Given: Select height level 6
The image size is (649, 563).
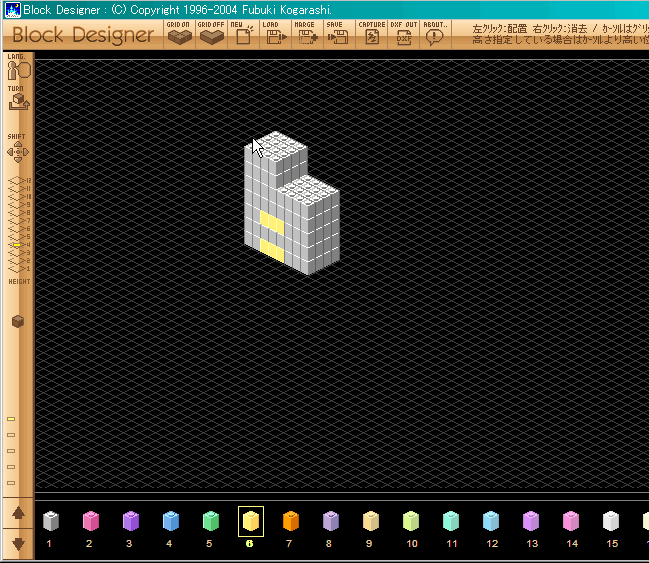Looking at the screenshot, I should 19,229.
